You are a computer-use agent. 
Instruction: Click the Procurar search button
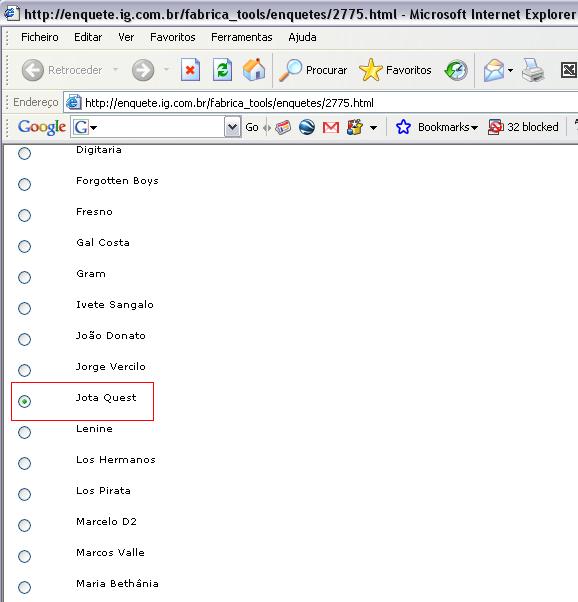pyautogui.click(x=313, y=70)
